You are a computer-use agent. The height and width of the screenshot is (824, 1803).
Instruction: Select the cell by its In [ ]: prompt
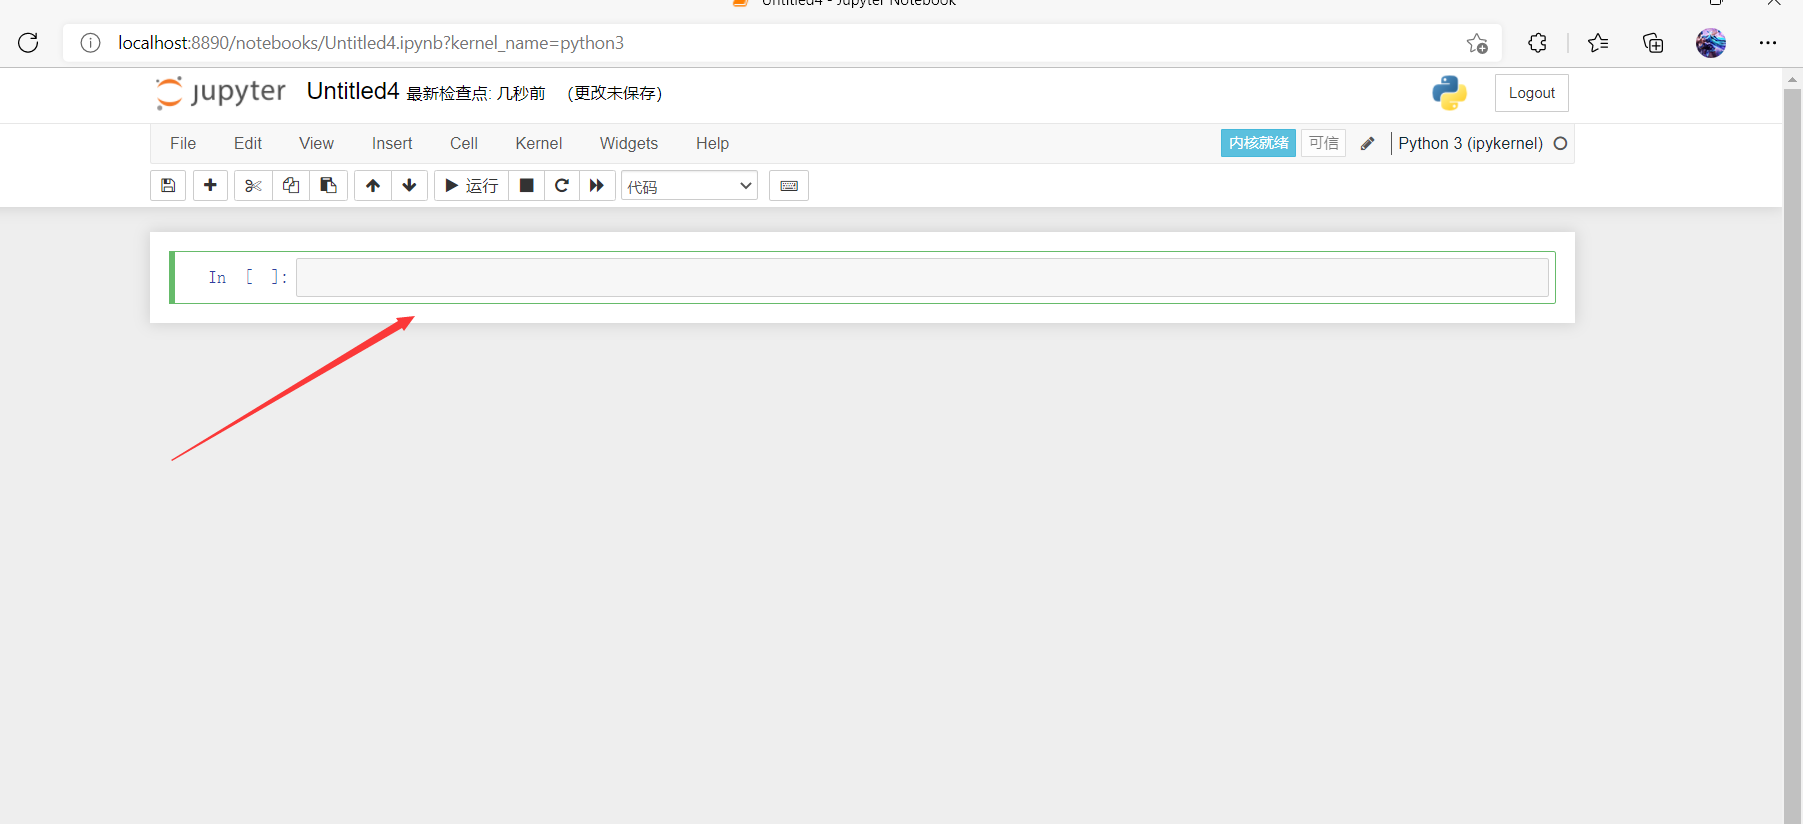[x=248, y=278]
